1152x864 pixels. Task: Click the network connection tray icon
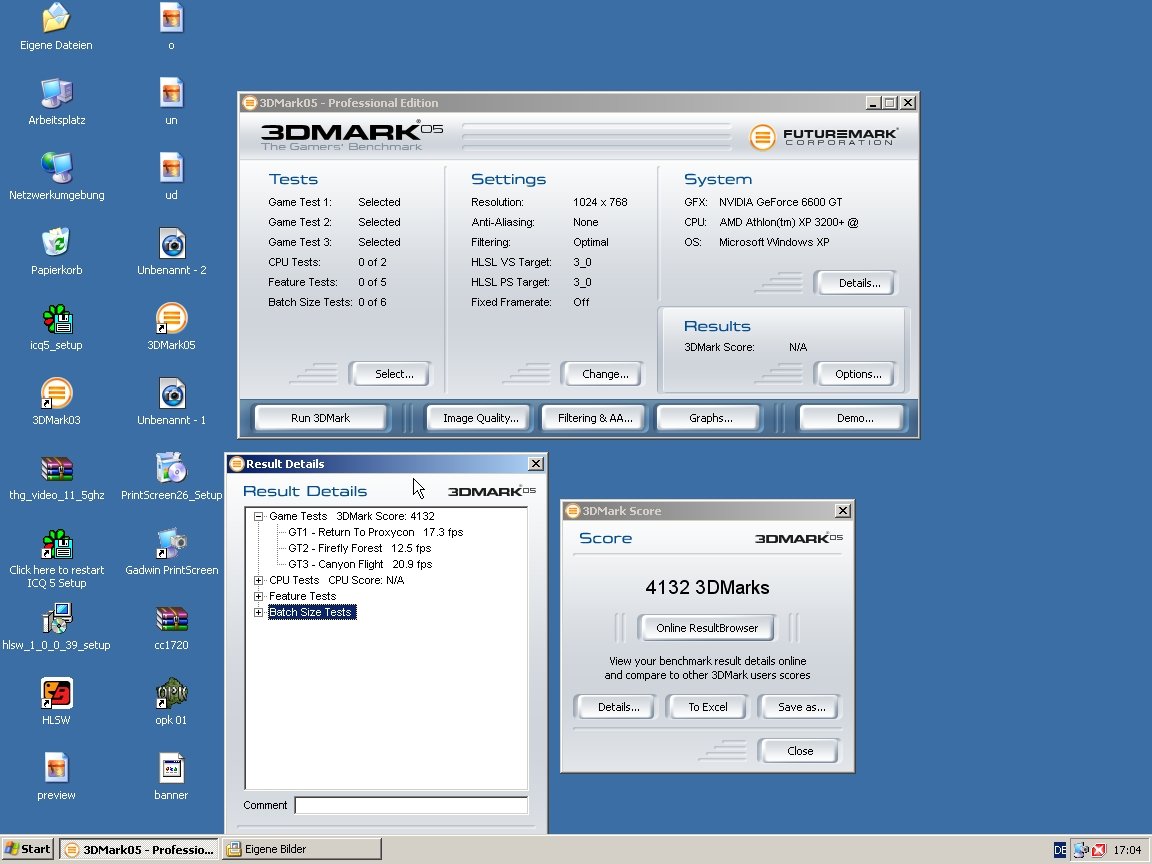tap(1081, 850)
